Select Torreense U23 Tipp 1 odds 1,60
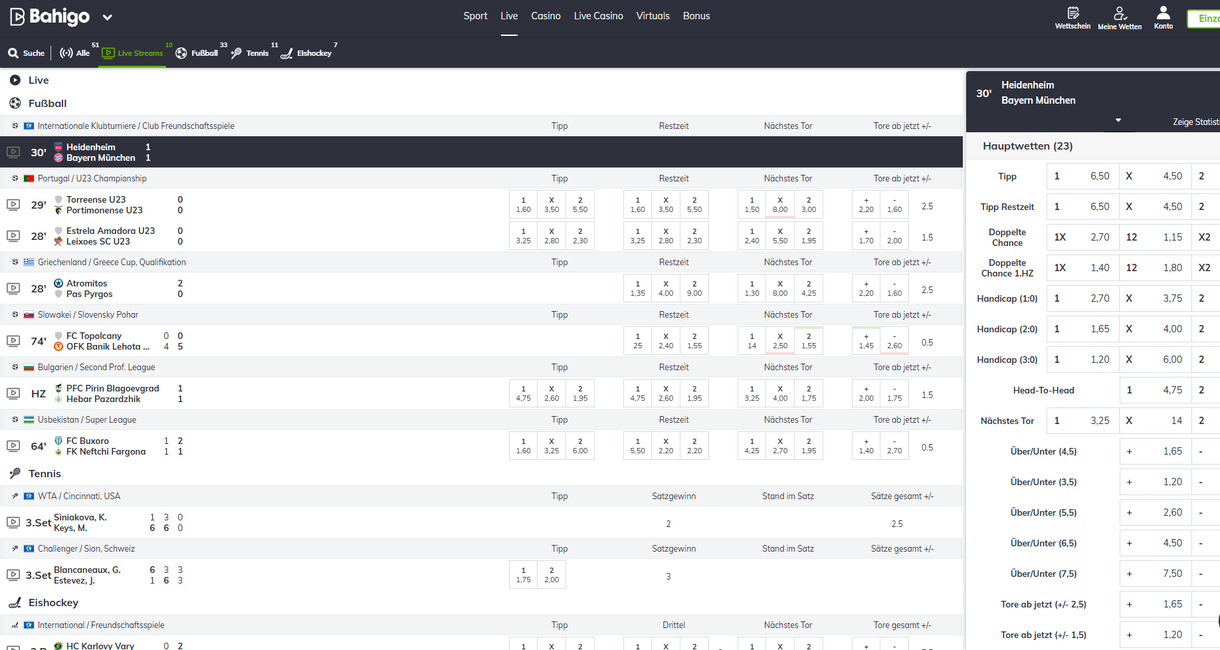1220x650 pixels. pyautogui.click(x=524, y=204)
